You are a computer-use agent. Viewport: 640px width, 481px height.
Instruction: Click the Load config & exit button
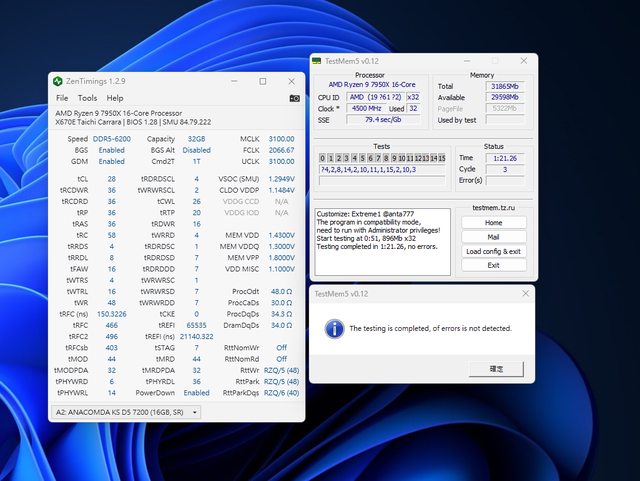tap(493, 251)
